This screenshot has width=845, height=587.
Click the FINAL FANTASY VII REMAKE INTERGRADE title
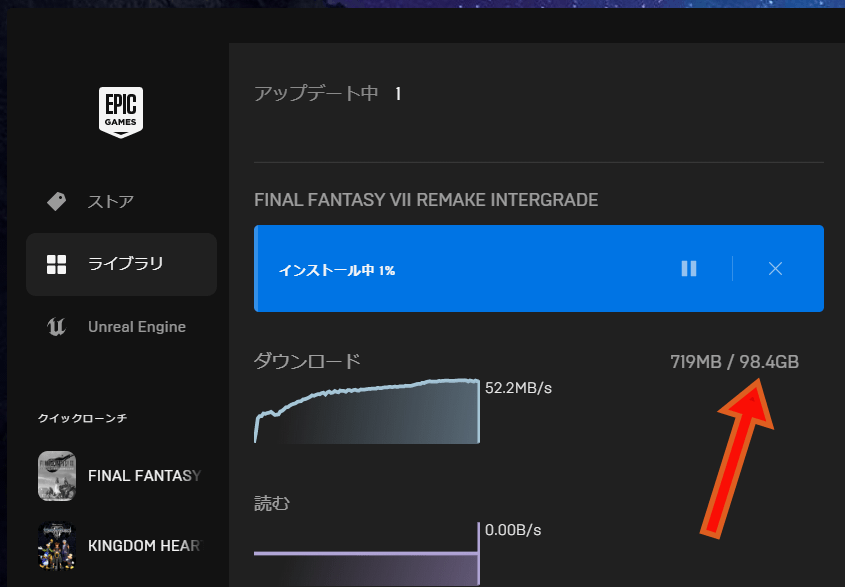click(x=426, y=200)
